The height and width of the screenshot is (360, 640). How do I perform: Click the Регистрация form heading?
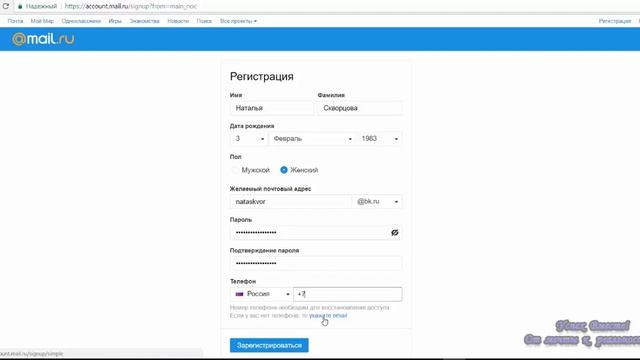262,76
